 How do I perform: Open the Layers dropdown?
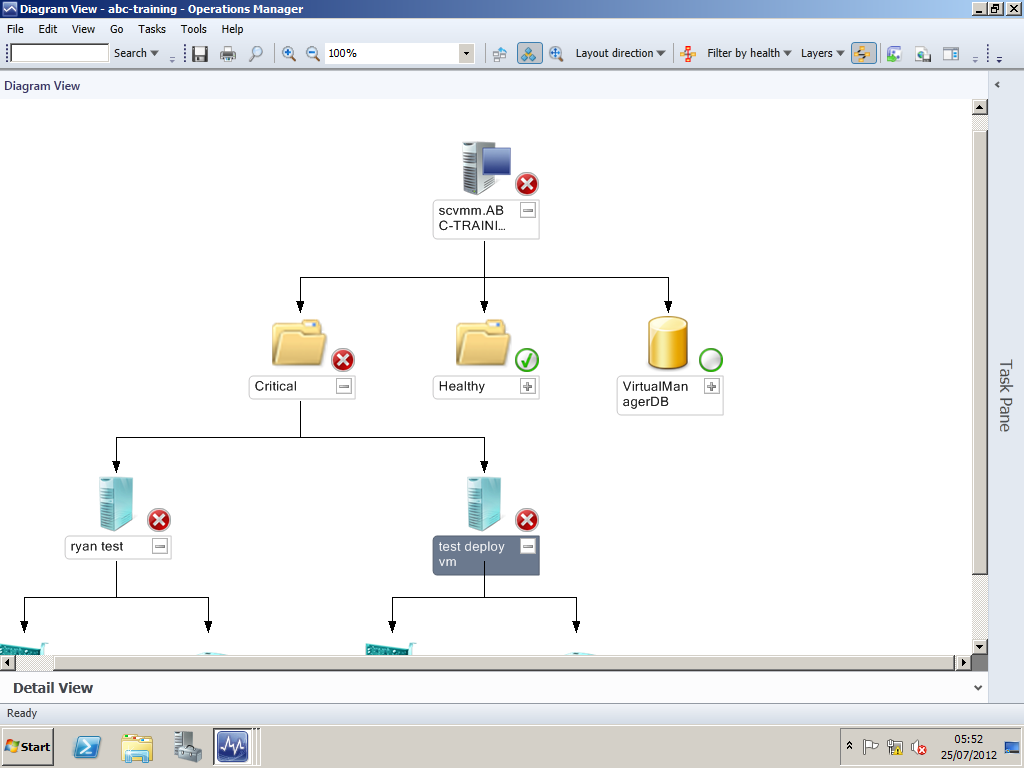tap(822, 54)
